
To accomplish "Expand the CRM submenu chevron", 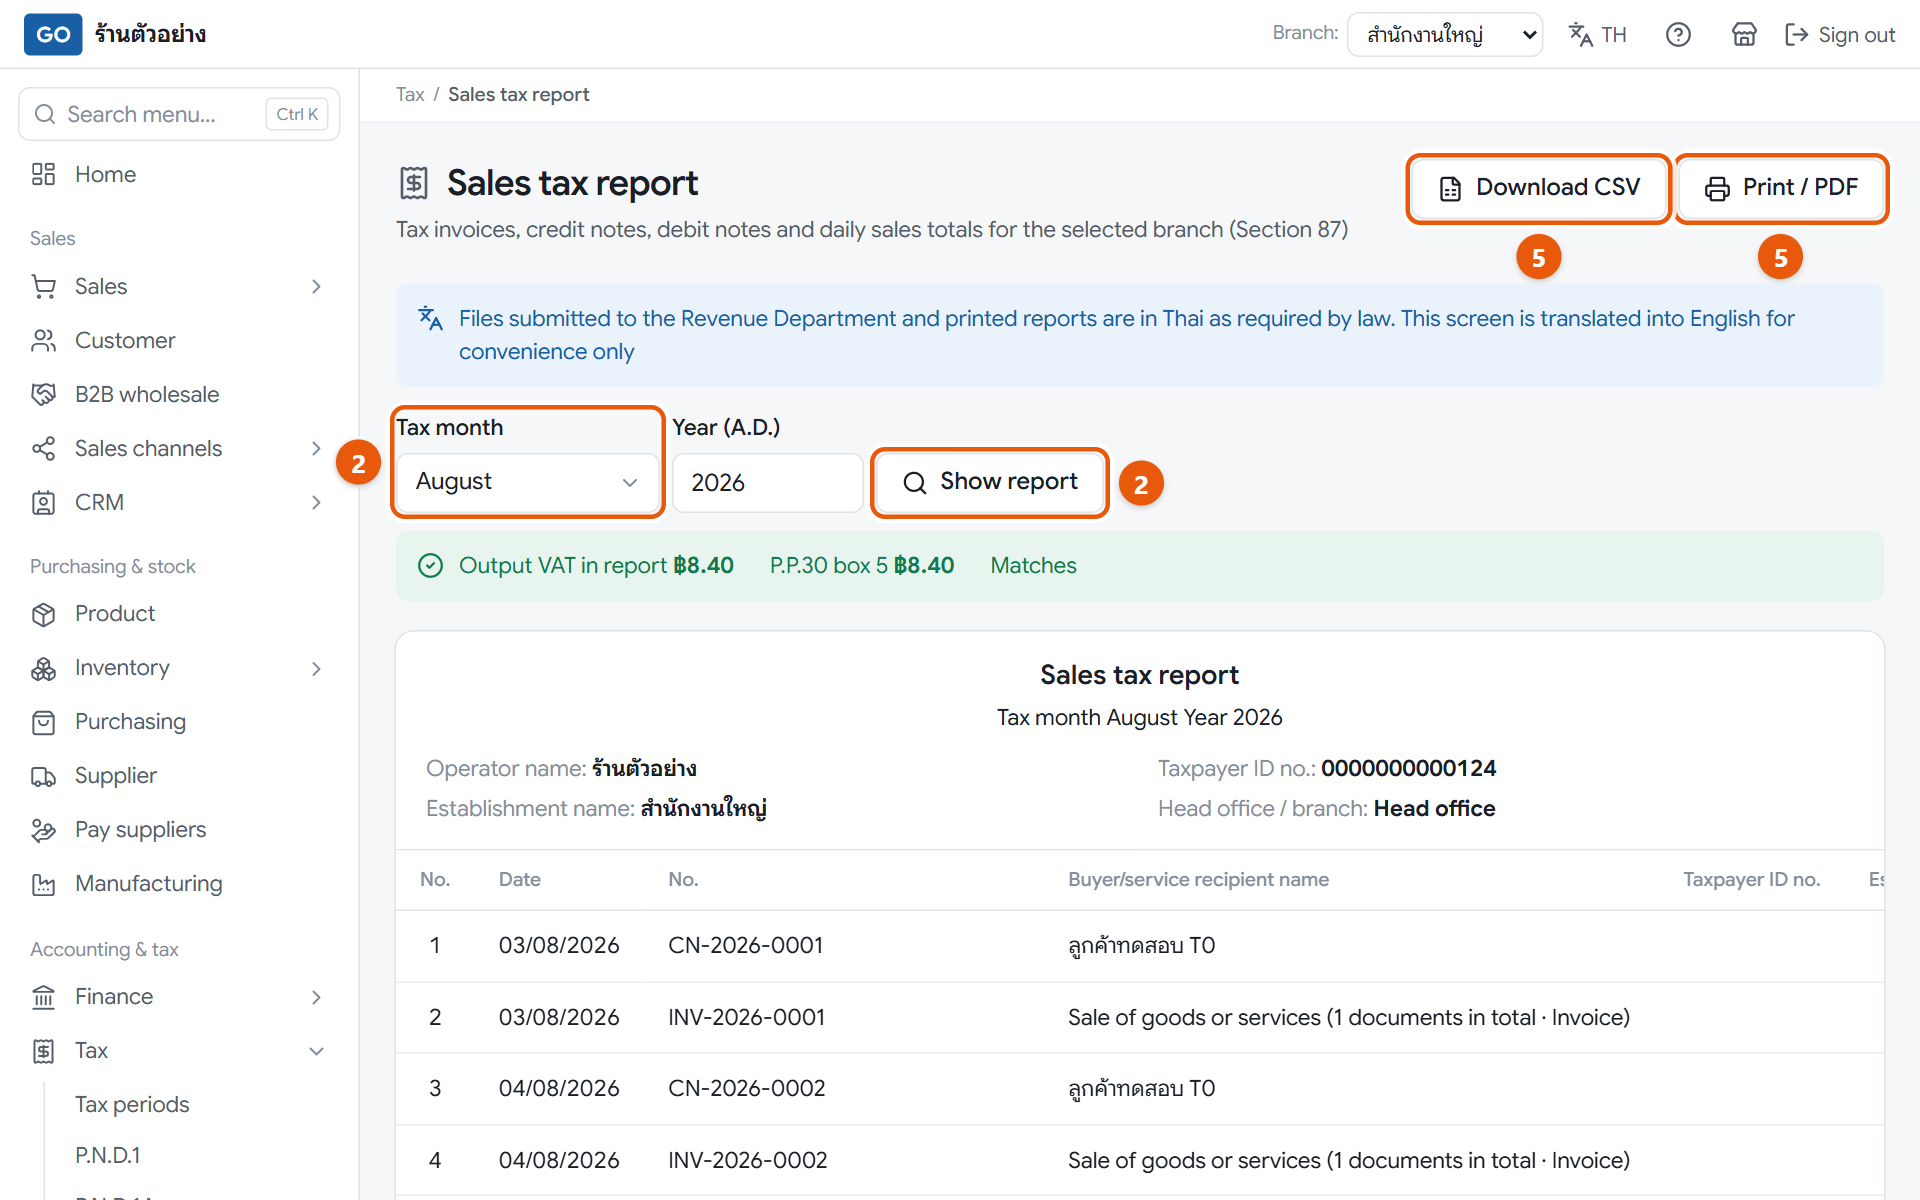I will (316, 503).
